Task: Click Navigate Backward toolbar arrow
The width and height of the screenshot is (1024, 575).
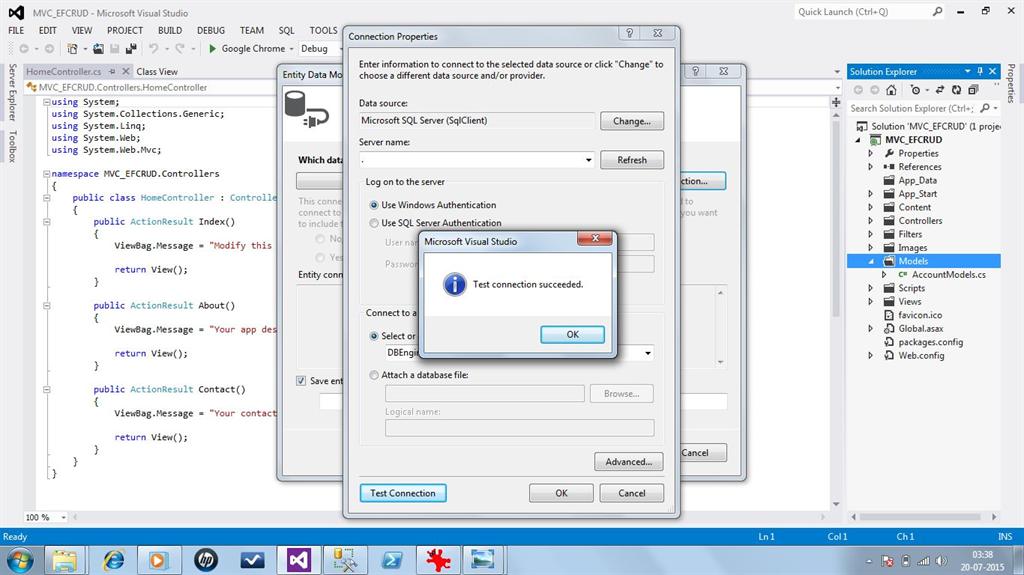Action: coord(24,49)
